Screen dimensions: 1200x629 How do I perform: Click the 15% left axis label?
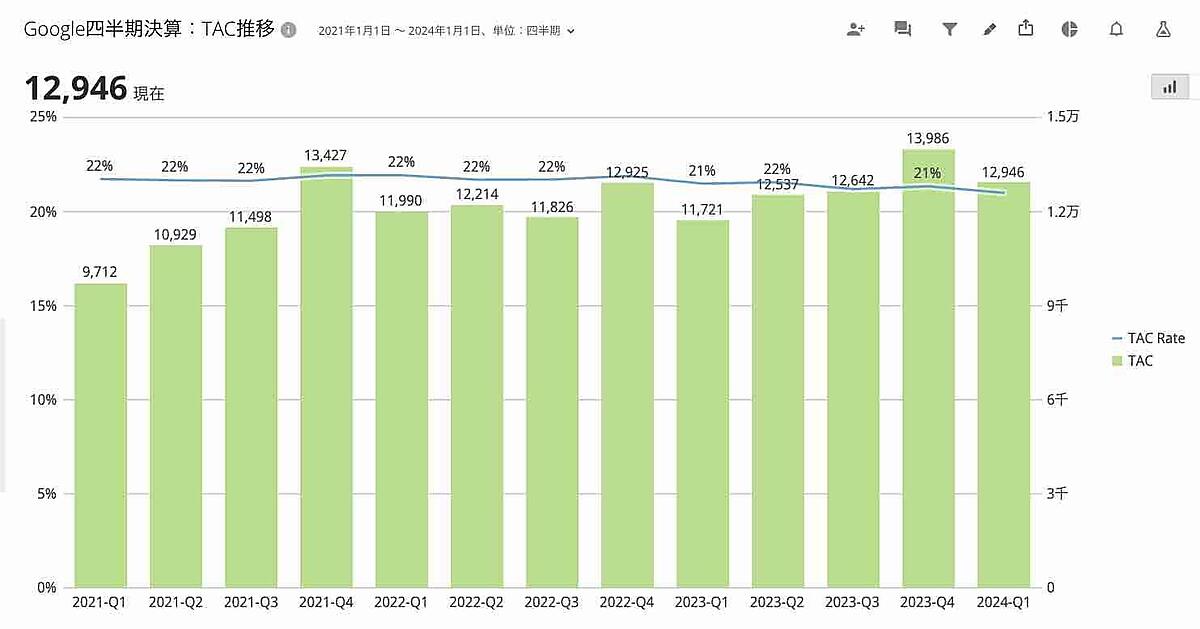pos(43,305)
